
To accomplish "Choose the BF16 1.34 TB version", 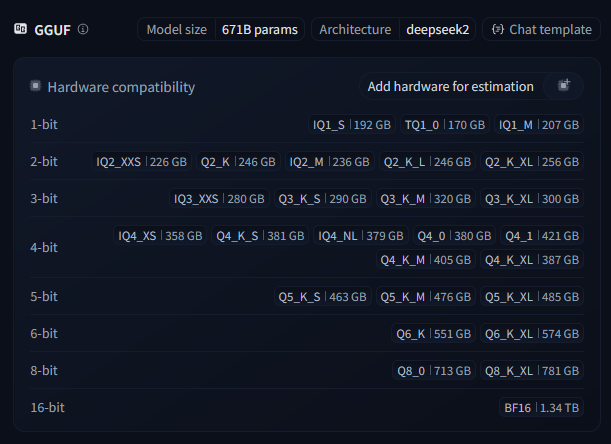I will pyautogui.click(x=541, y=408).
